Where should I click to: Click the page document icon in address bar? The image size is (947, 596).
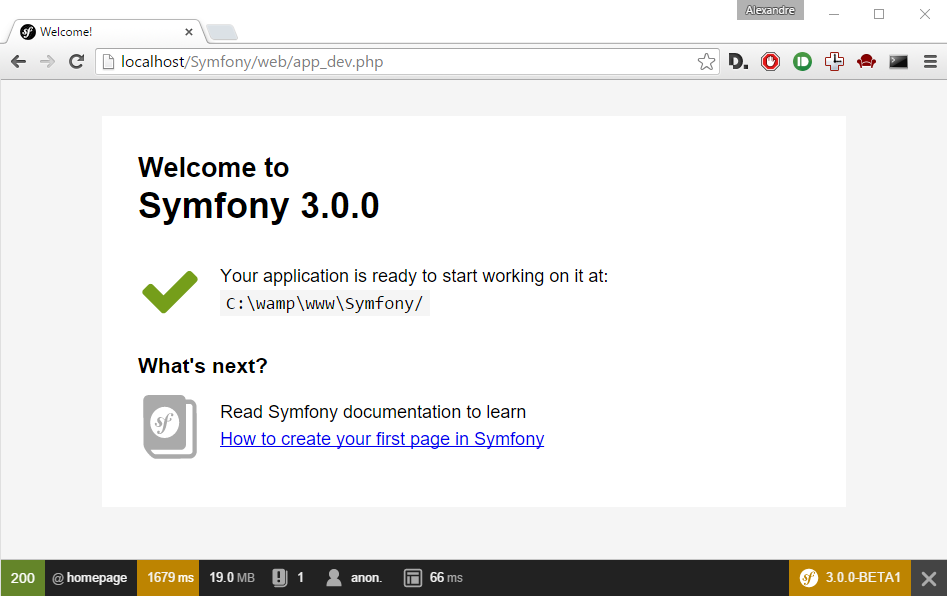(x=108, y=62)
